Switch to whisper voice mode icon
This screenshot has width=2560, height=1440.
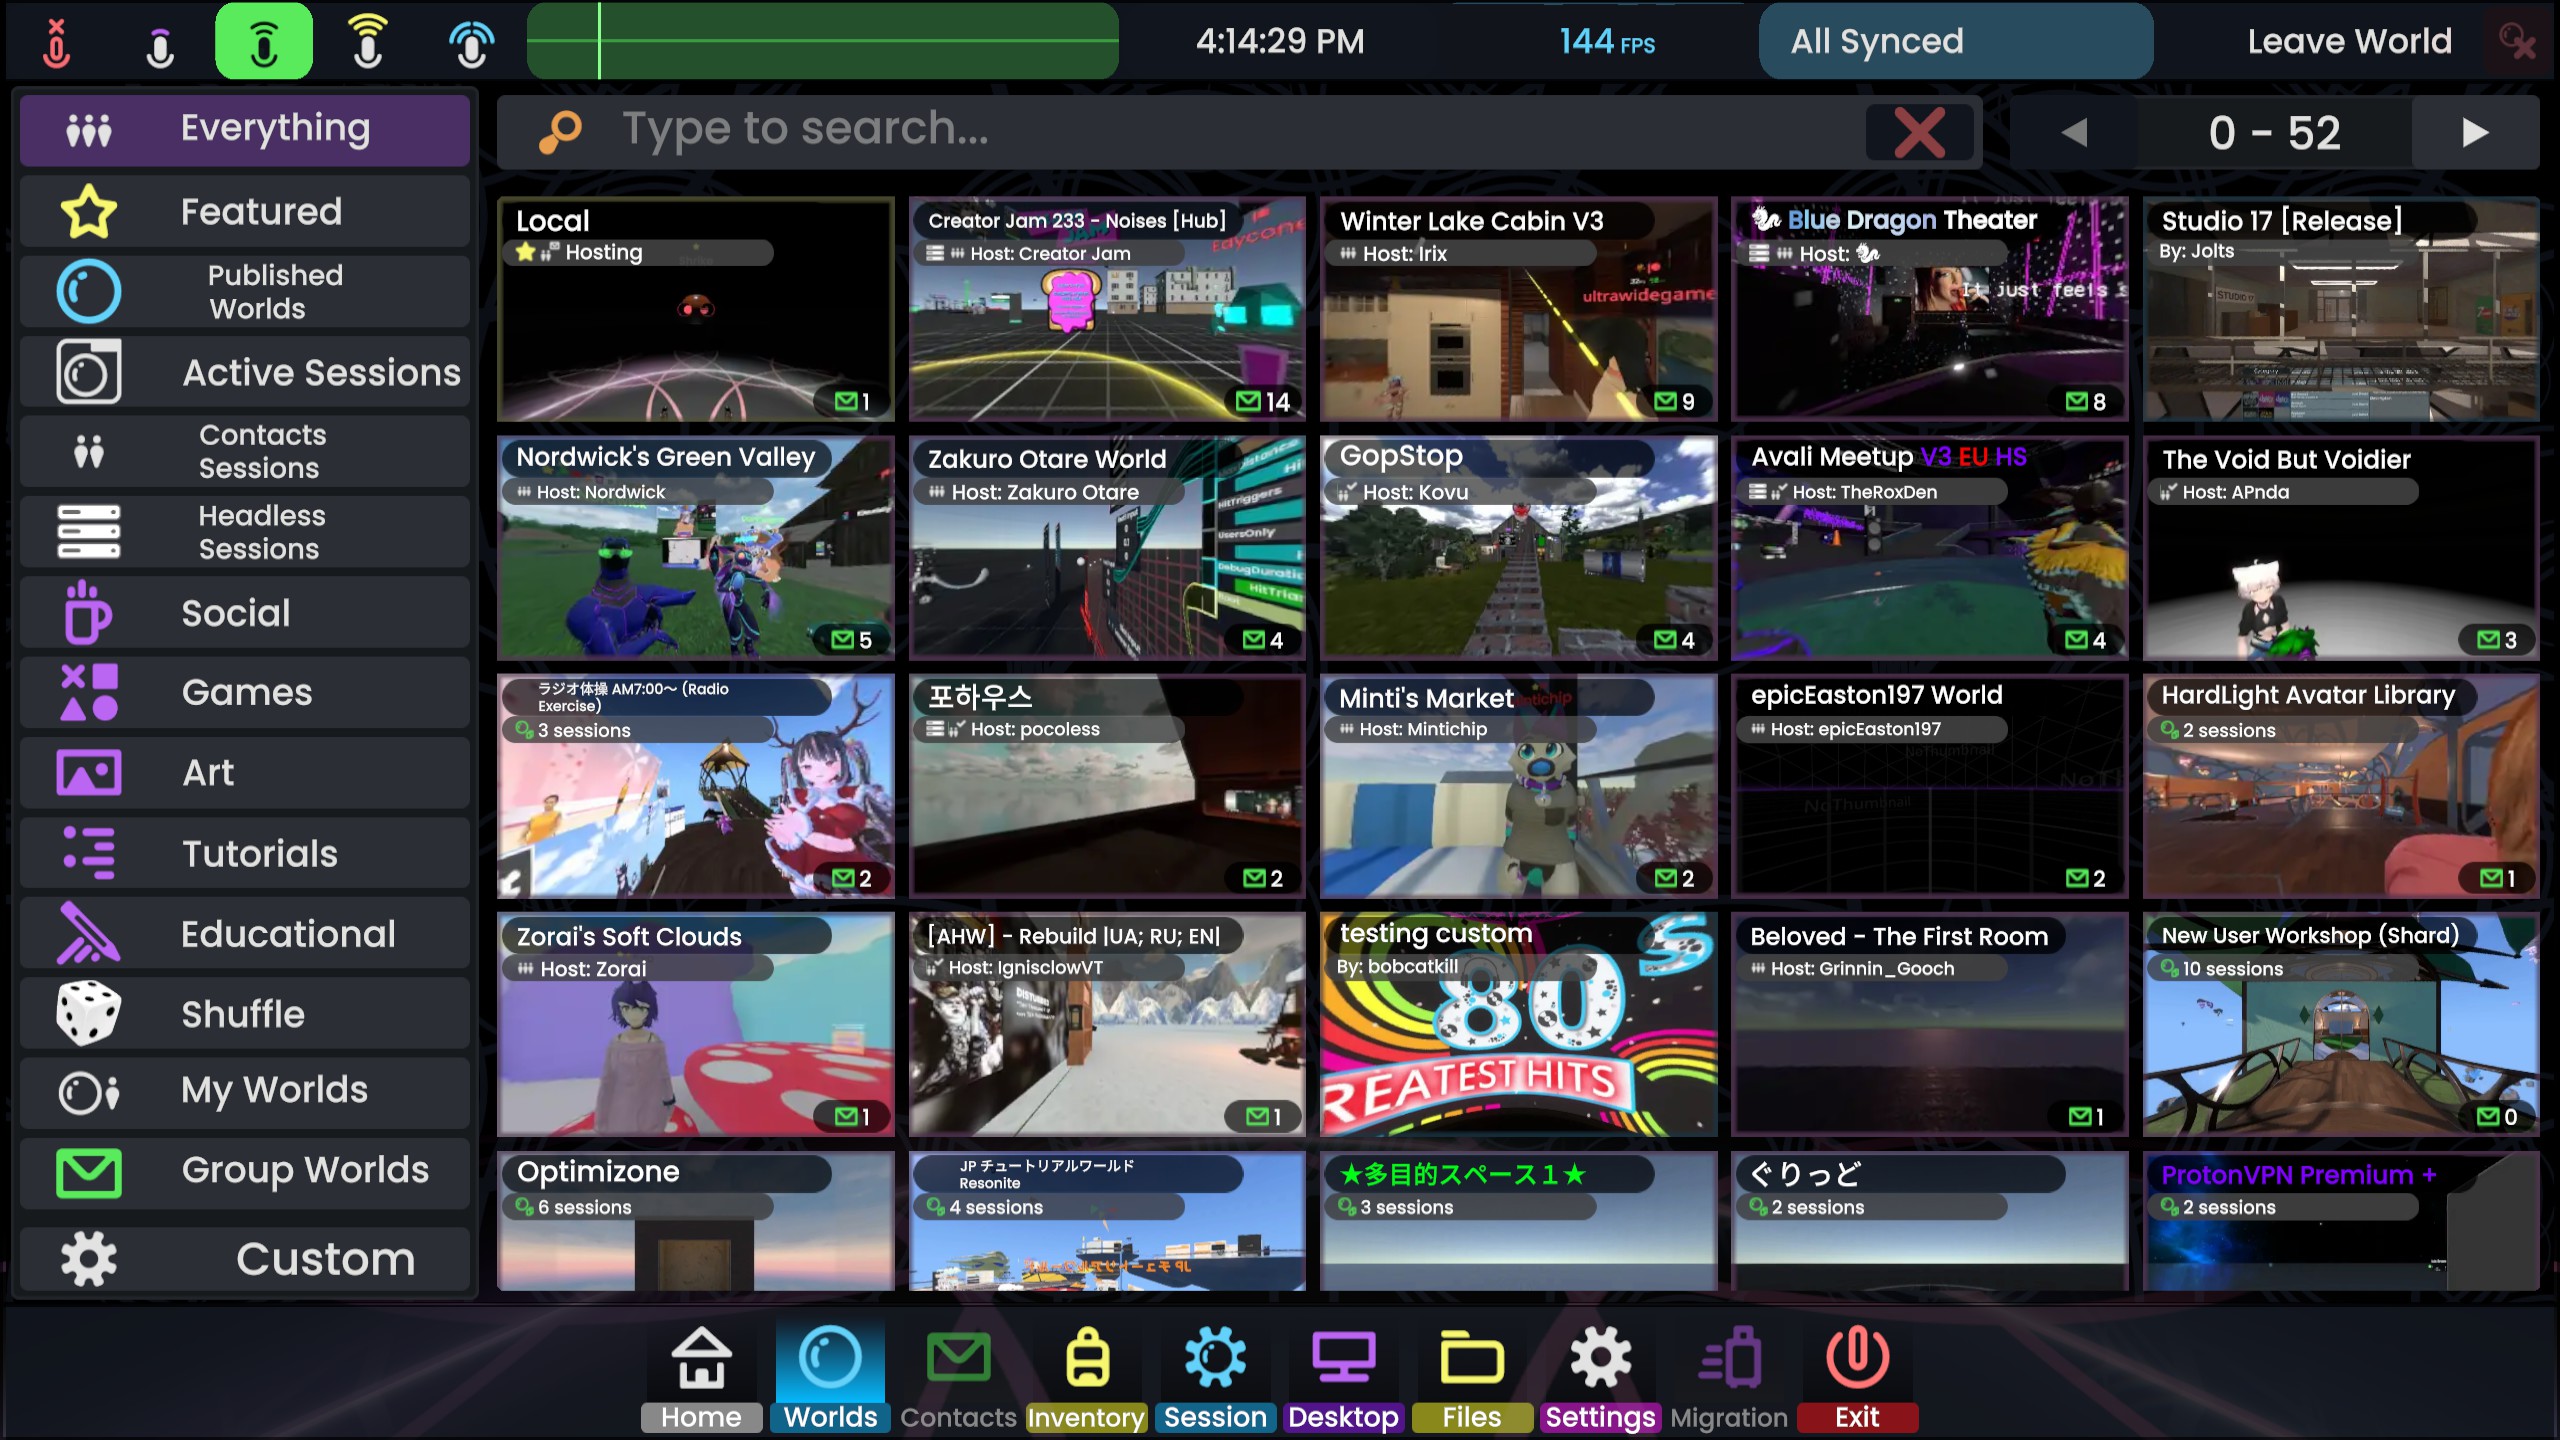tap(160, 42)
